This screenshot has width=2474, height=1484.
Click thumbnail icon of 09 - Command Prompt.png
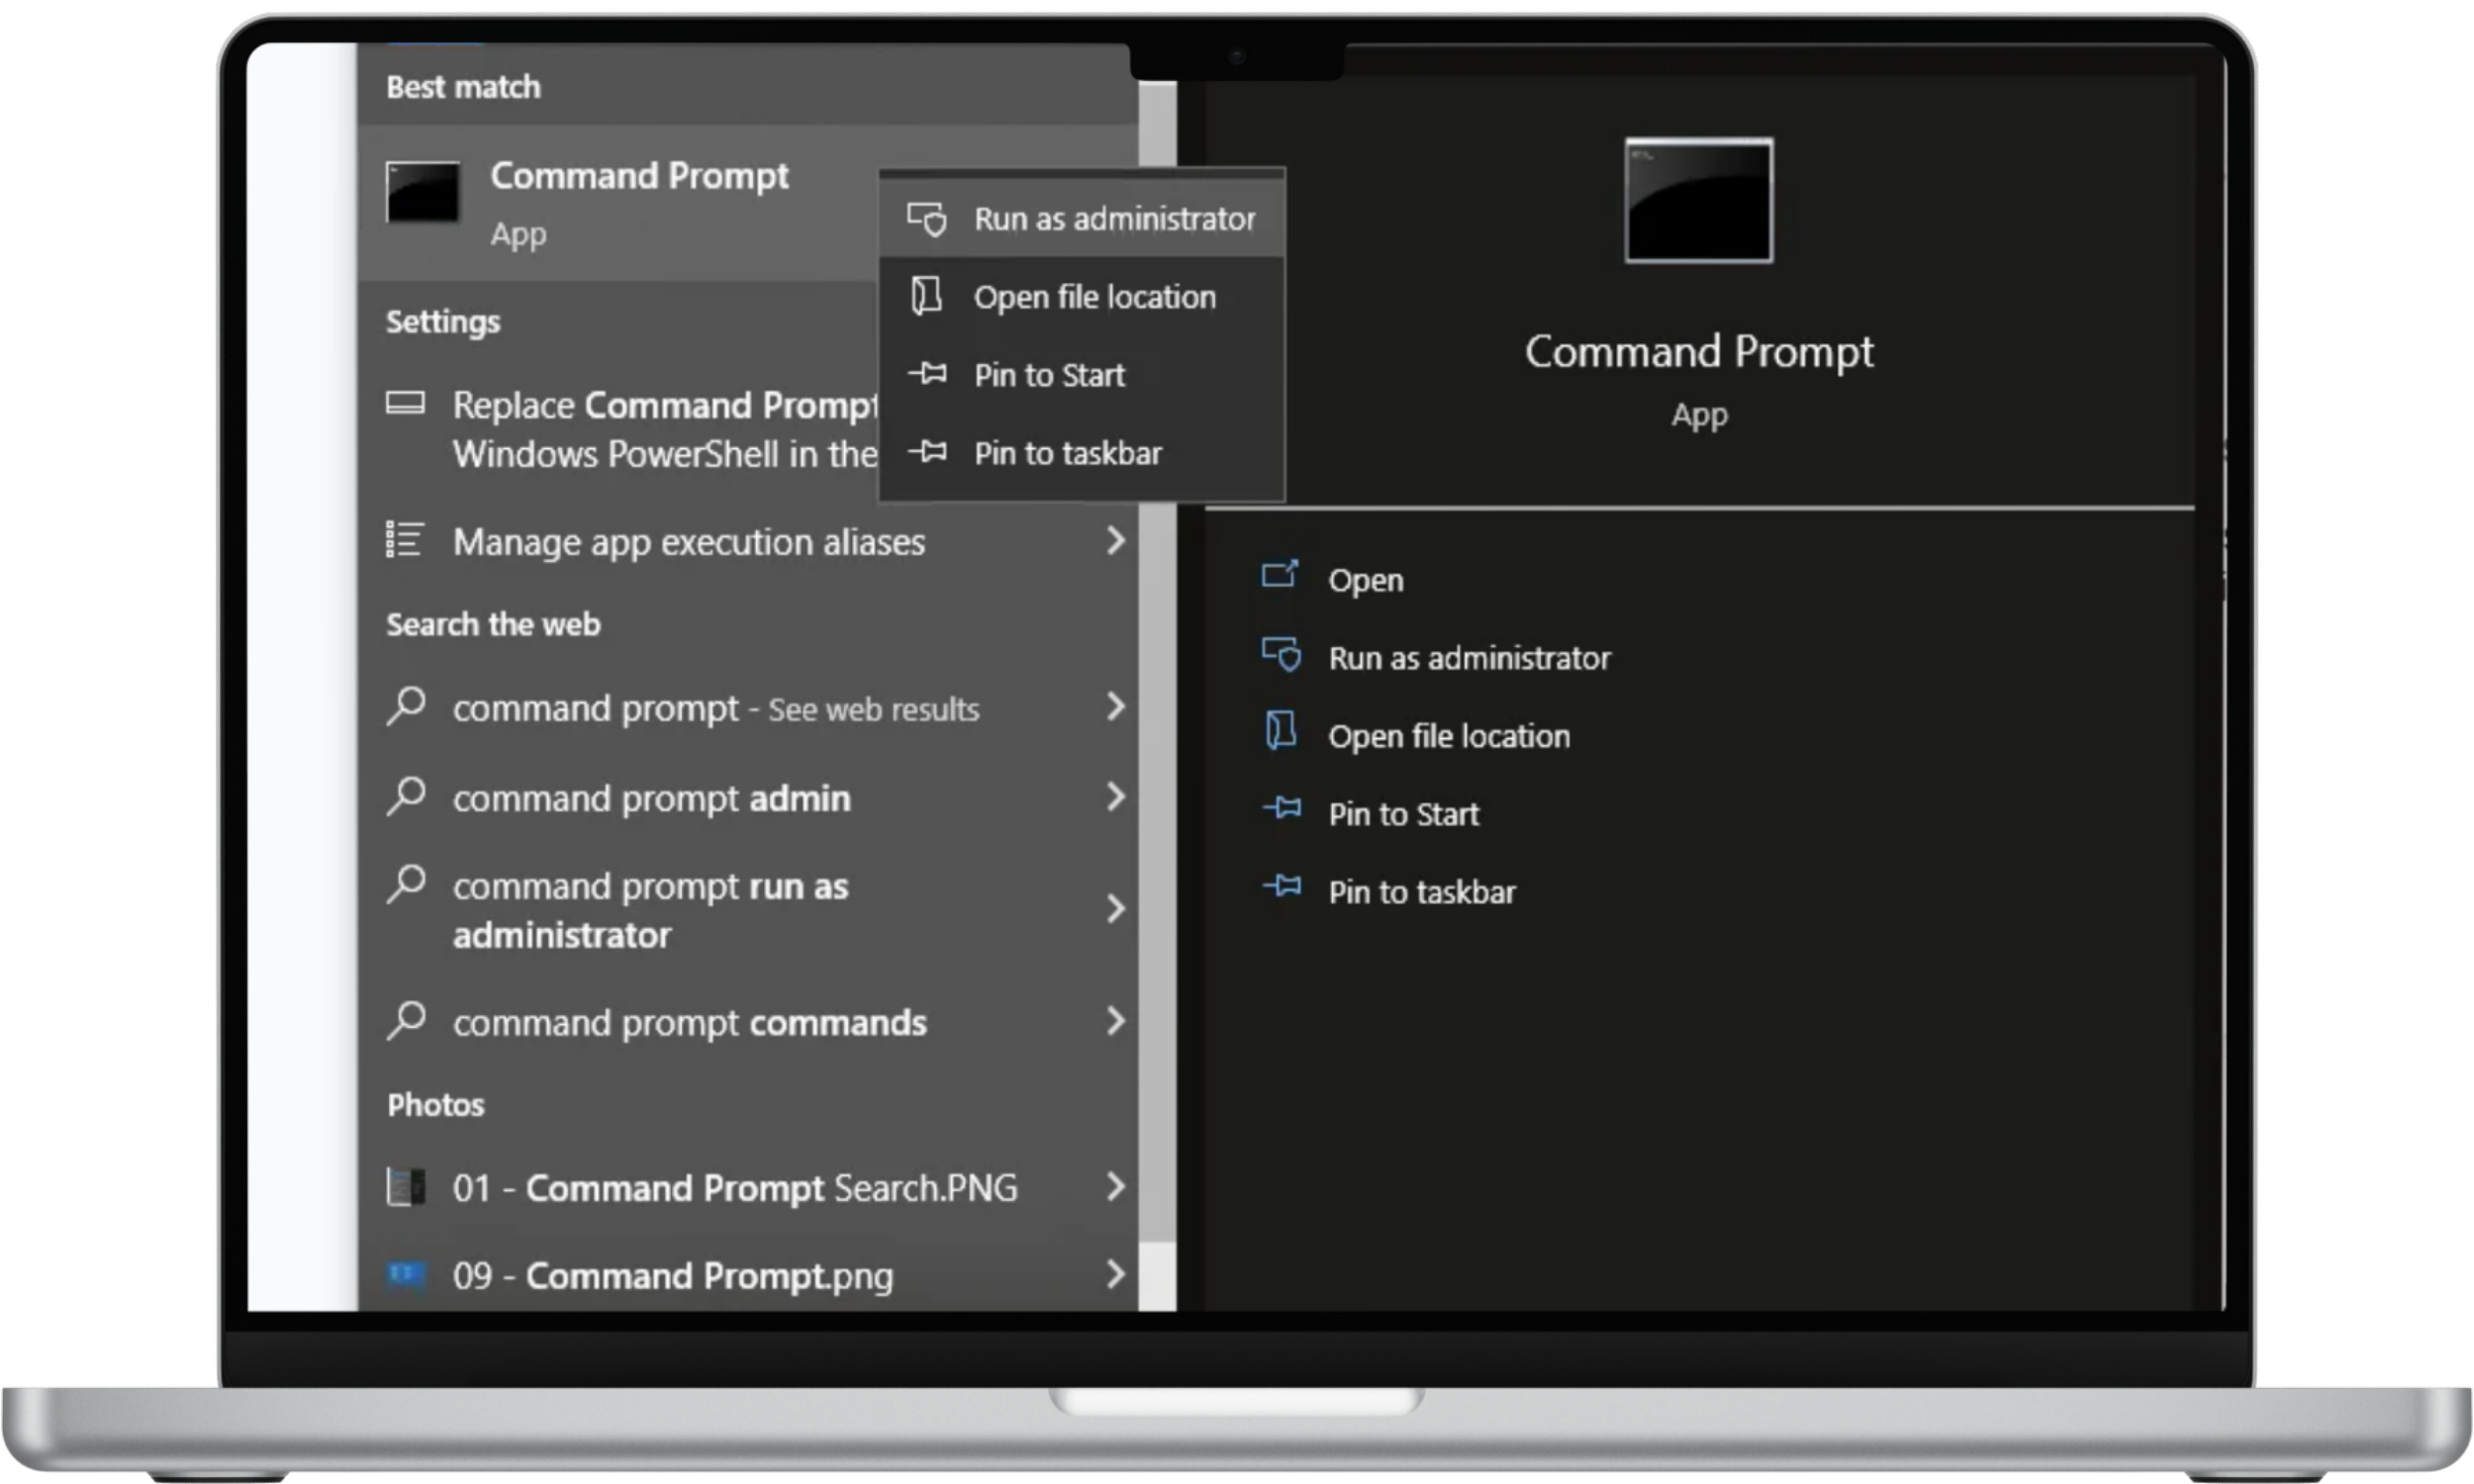click(x=405, y=1274)
